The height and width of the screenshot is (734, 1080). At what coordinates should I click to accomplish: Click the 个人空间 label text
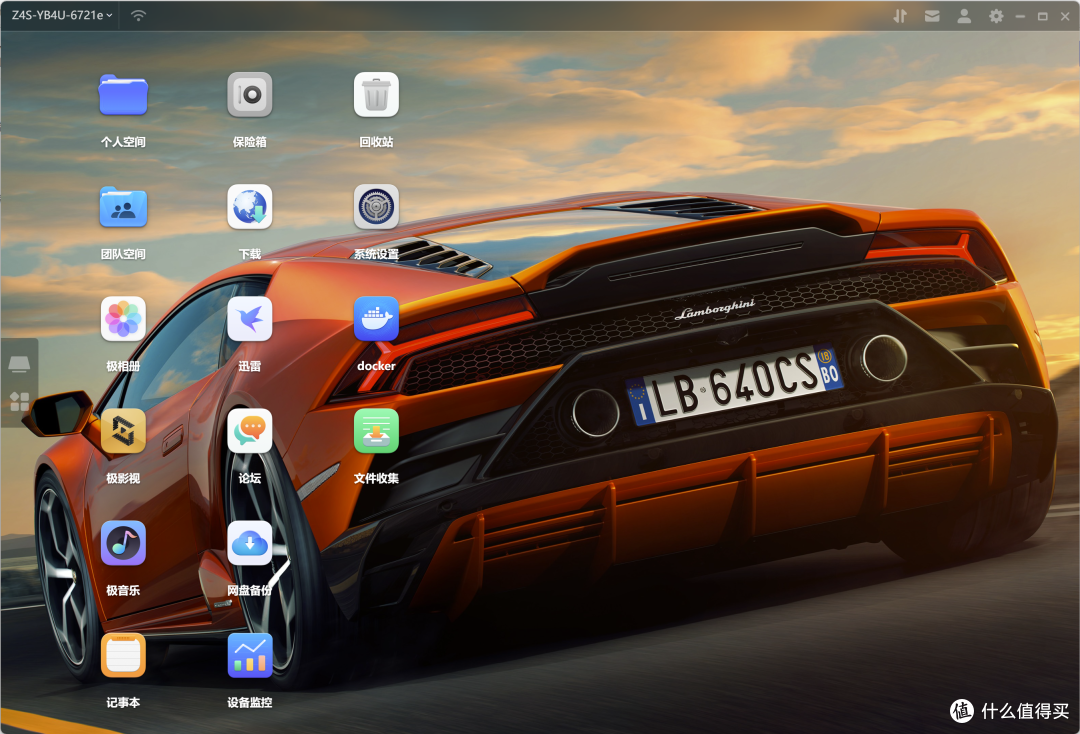point(123,142)
